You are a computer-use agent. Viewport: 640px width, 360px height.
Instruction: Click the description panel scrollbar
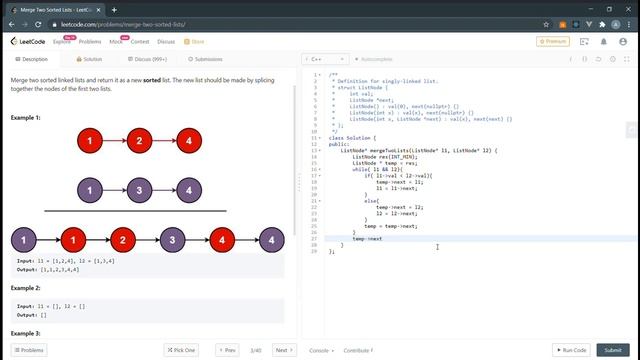(294, 160)
